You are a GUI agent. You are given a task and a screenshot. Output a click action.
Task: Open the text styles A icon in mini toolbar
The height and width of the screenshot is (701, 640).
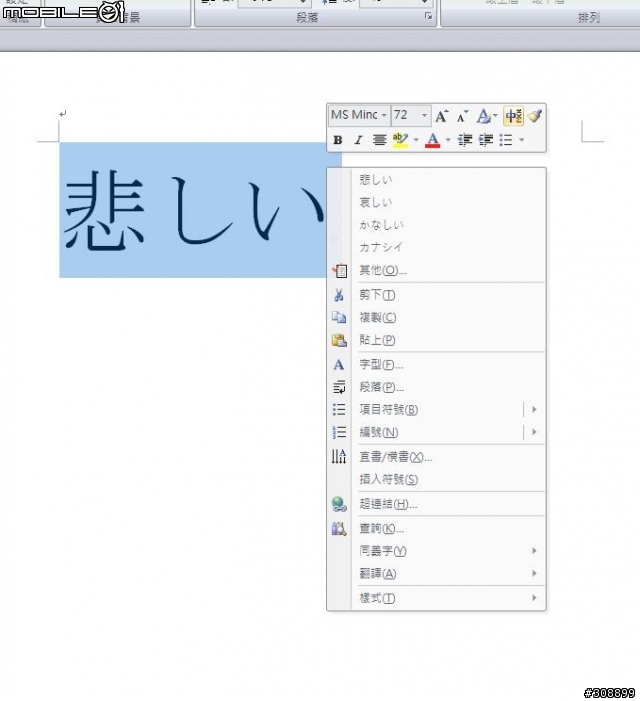486,116
